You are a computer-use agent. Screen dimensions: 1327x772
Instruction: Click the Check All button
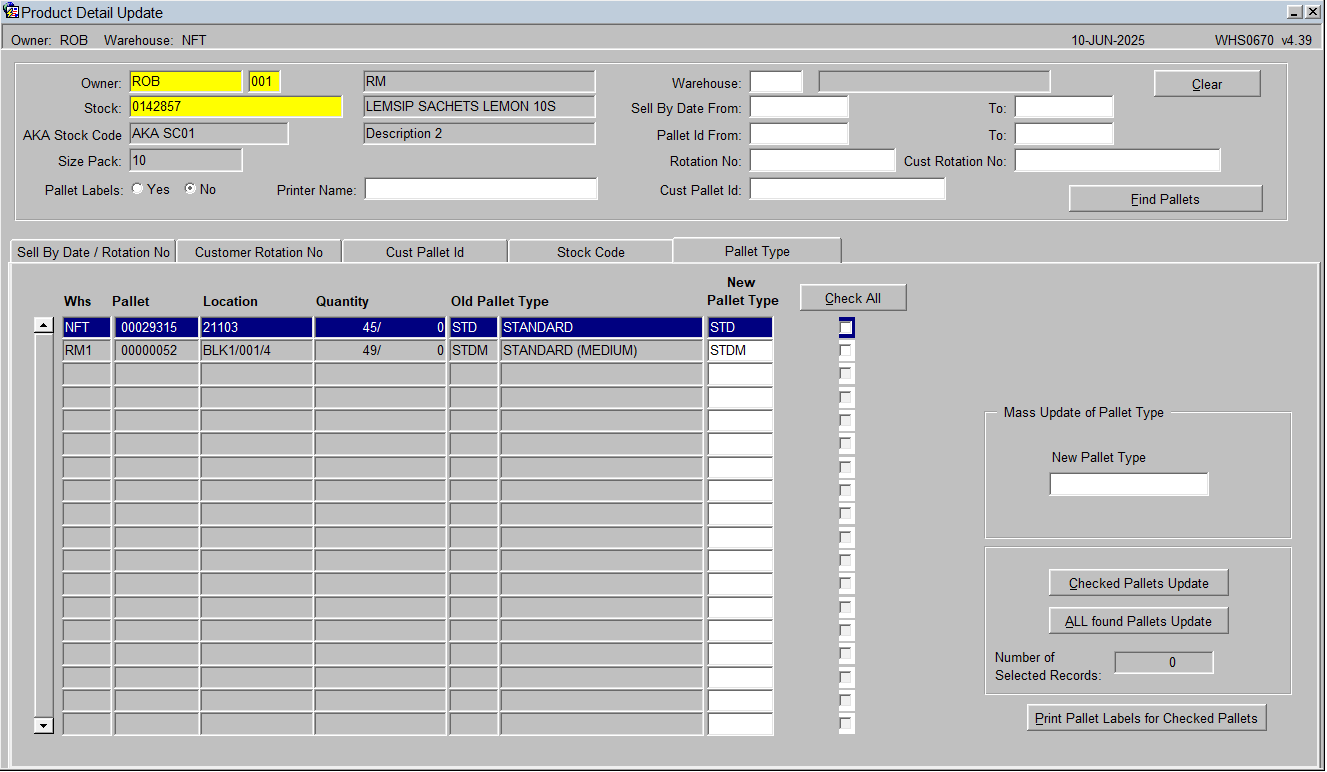[853, 298]
